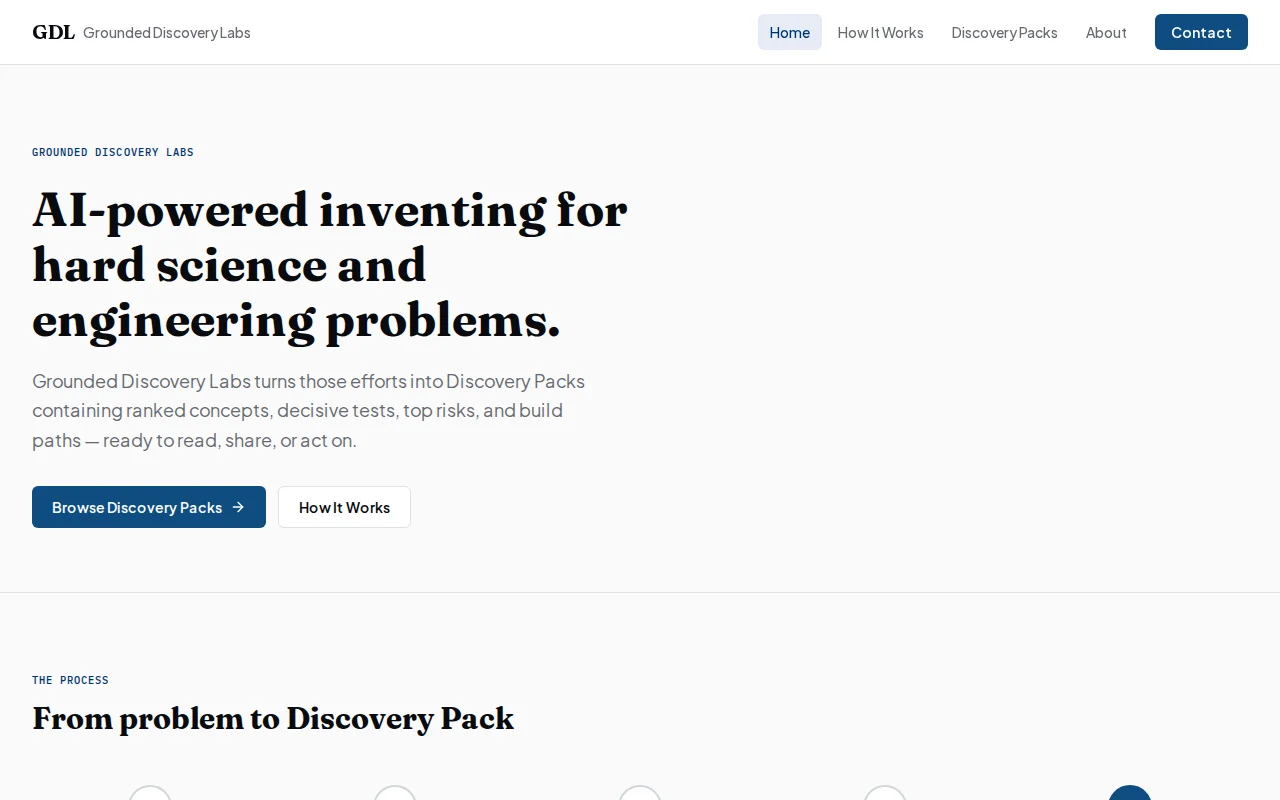Click the Contact button

[1201, 32]
